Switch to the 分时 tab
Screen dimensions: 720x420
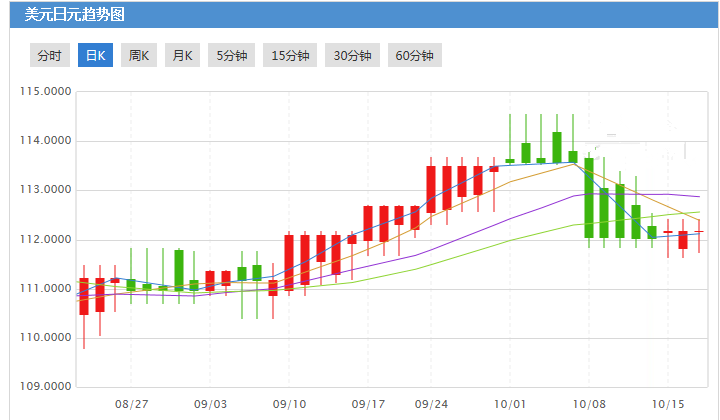(x=49, y=56)
